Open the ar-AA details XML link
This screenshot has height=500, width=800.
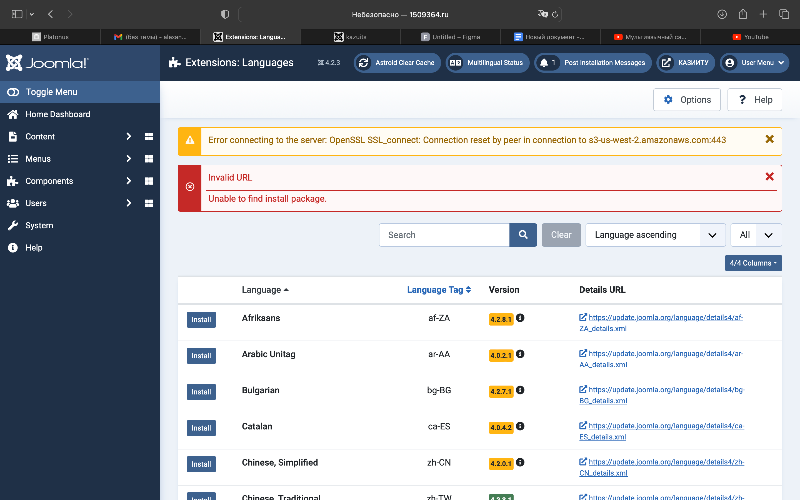pos(661,359)
